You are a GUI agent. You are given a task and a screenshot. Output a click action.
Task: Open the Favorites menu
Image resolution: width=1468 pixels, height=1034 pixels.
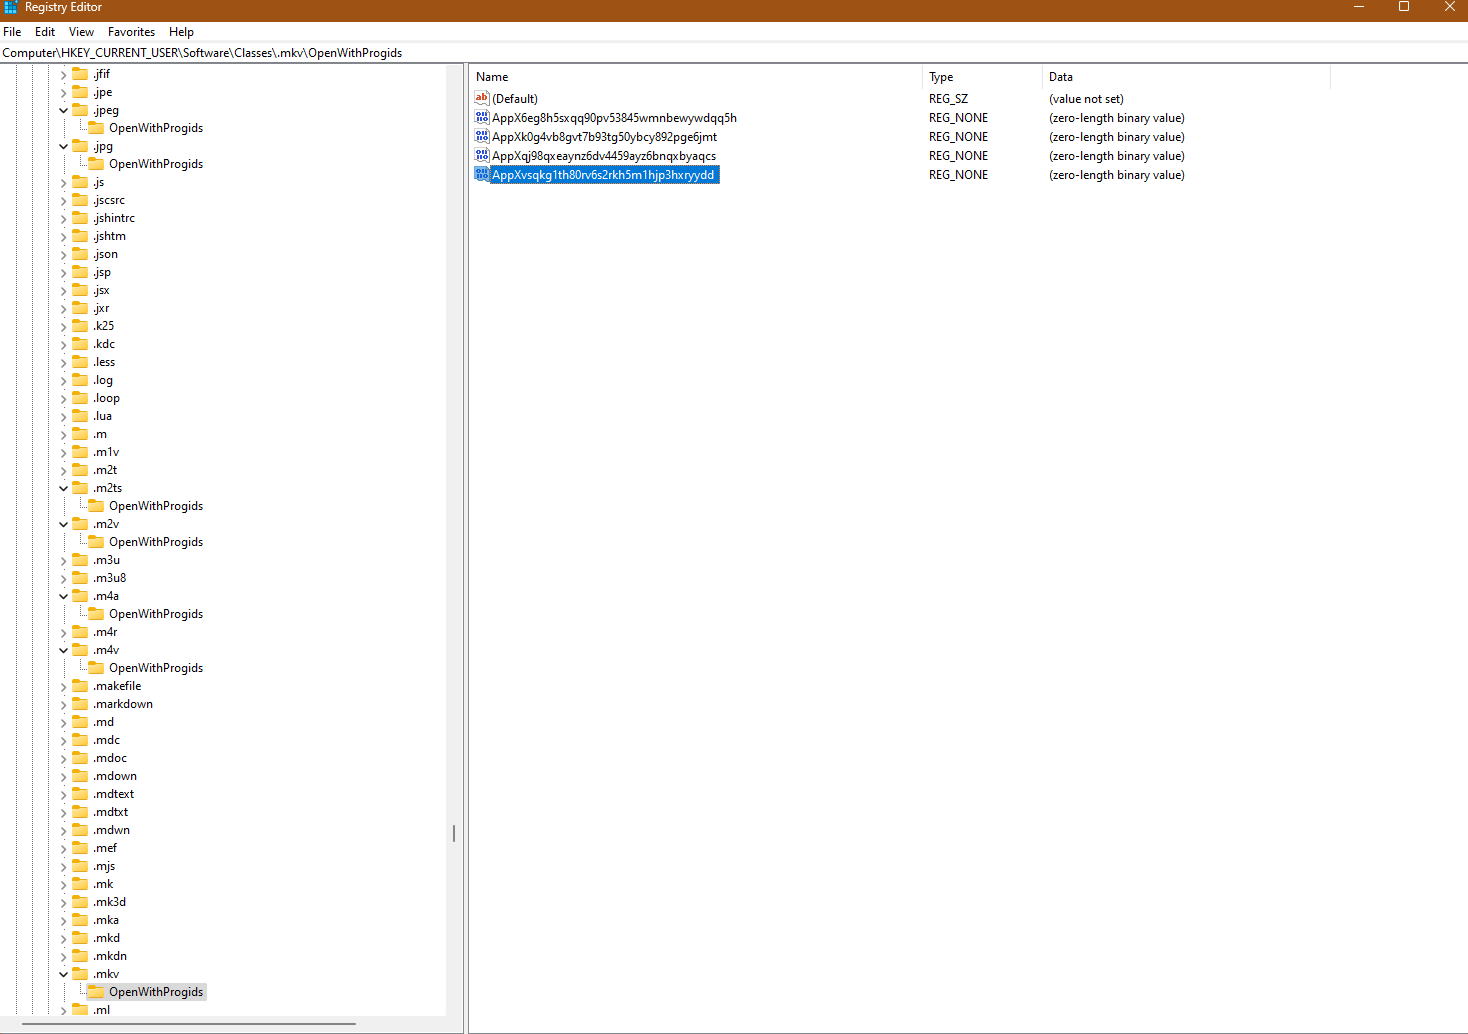click(131, 32)
